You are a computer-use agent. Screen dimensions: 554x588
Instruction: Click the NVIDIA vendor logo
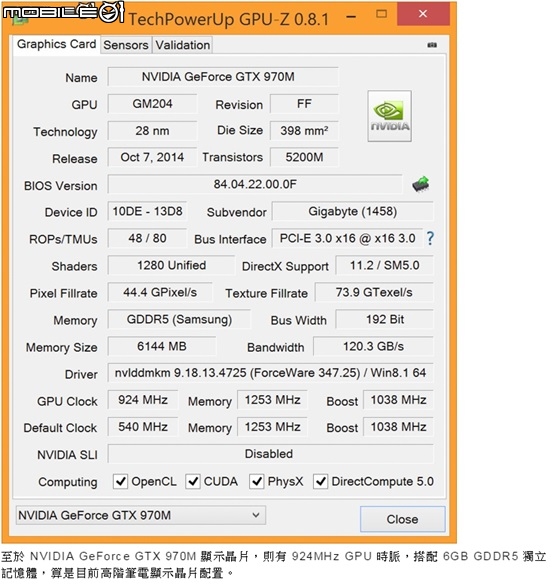[x=389, y=116]
